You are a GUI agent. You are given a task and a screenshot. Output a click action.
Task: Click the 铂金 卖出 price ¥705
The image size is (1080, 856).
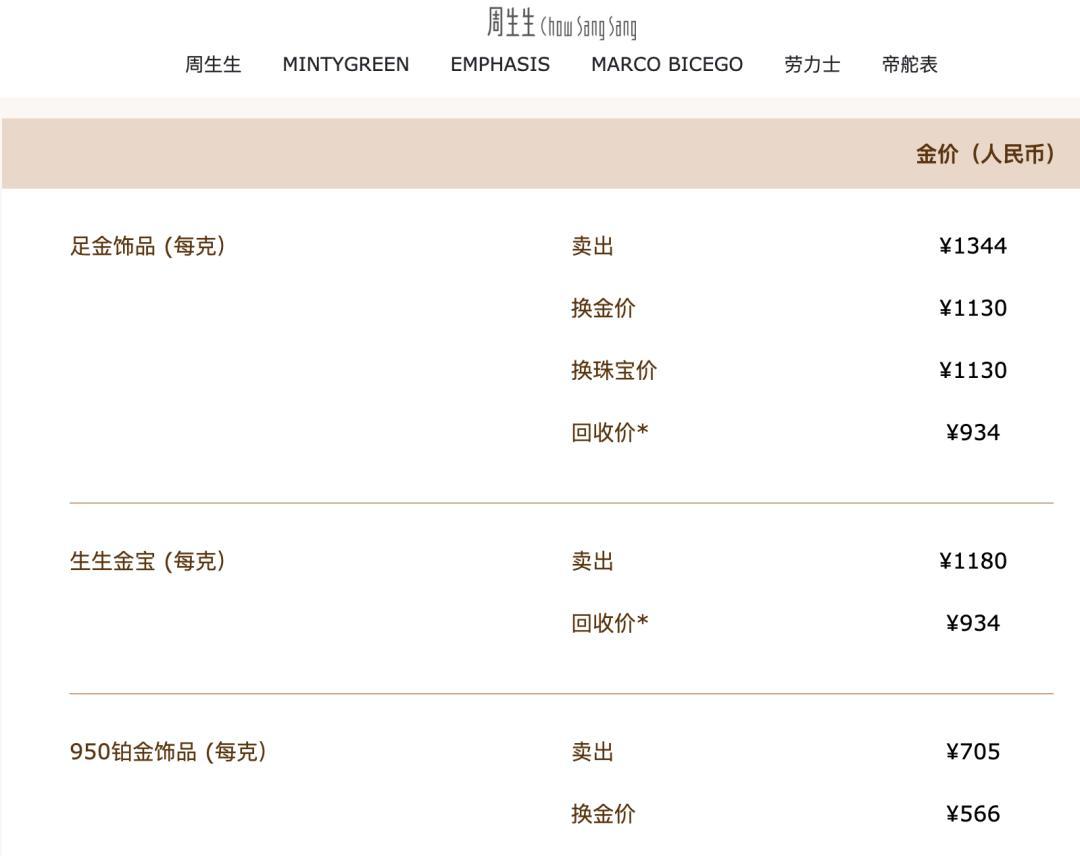coord(973,751)
